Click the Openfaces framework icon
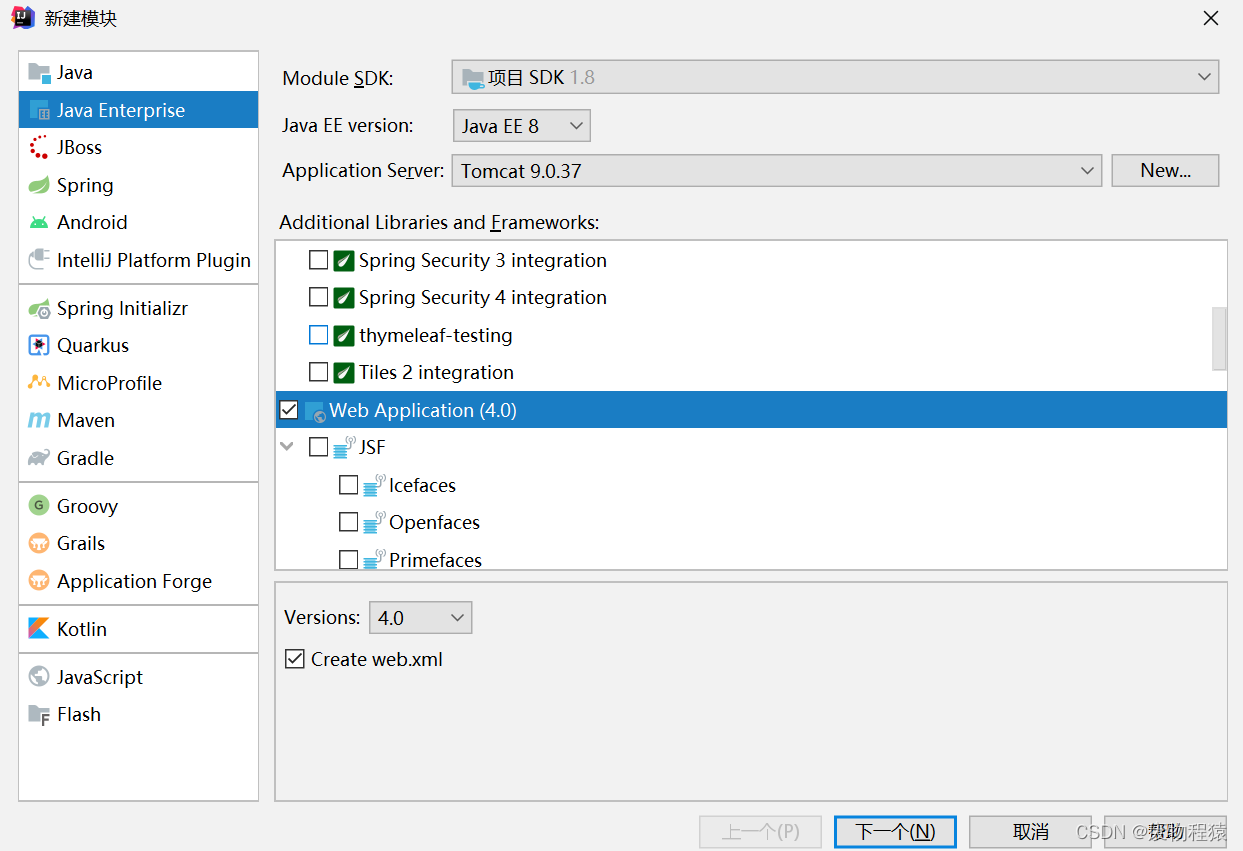1243x851 pixels. (x=374, y=522)
